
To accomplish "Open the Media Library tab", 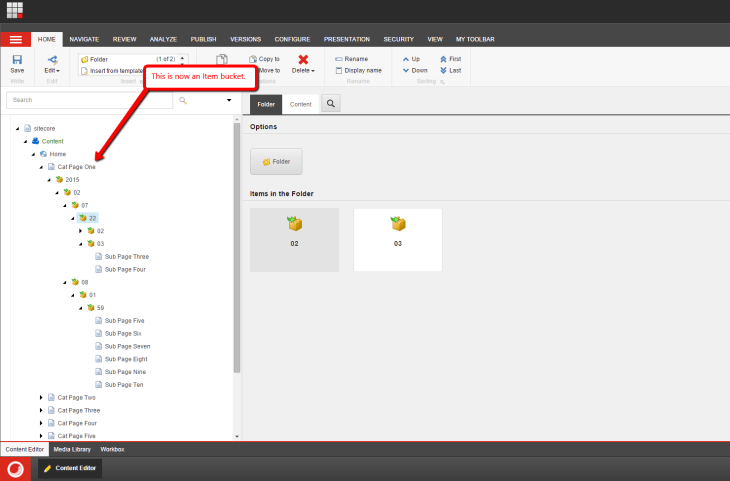I will 71,449.
